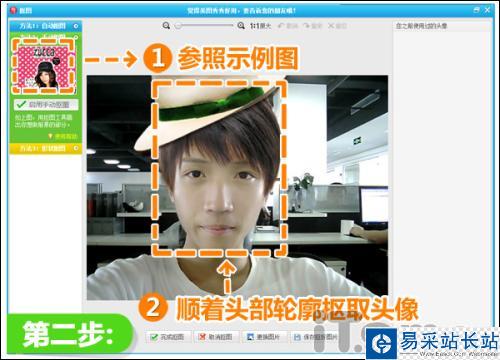Image resolution: width=500 pixels, height=360 pixels.
Task: Click the restore window icon in title bar
Action: pyautogui.click(x=476, y=10)
